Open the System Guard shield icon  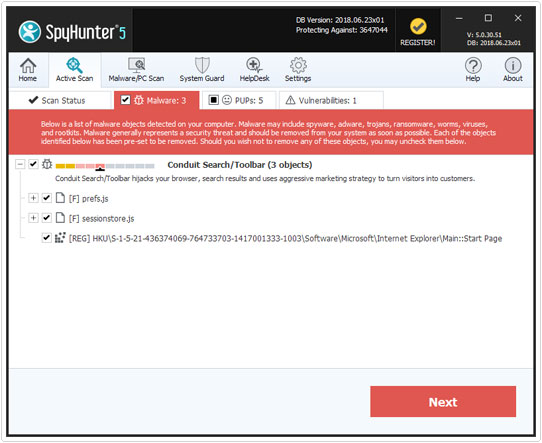coord(202,65)
